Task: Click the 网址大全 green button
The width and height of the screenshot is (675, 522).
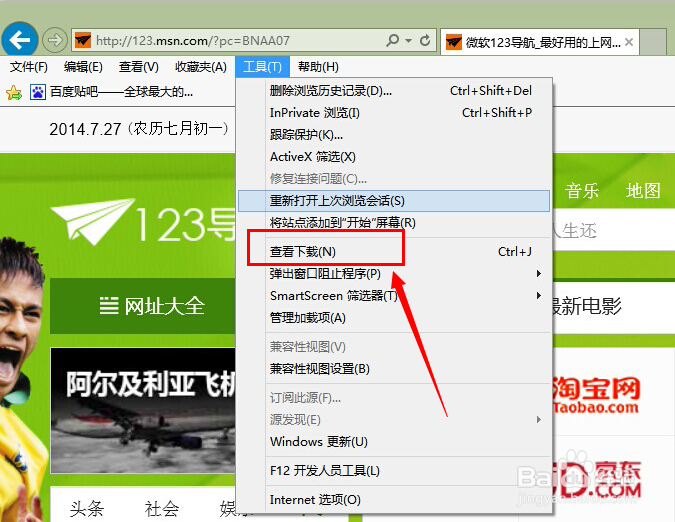Action: (x=143, y=306)
